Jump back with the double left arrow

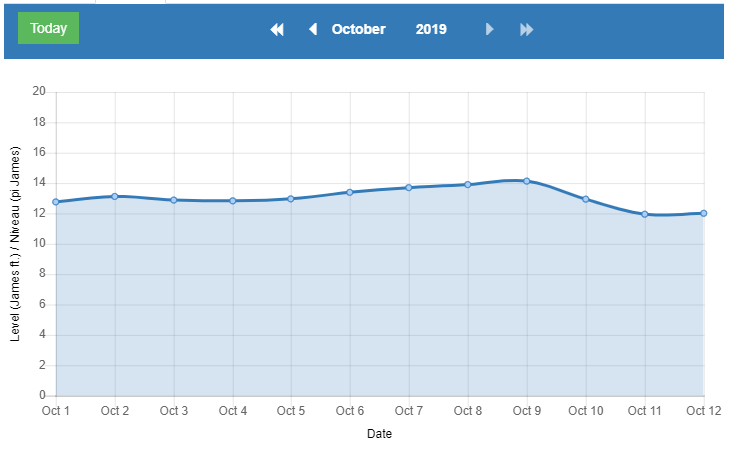click(x=277, y=30)
